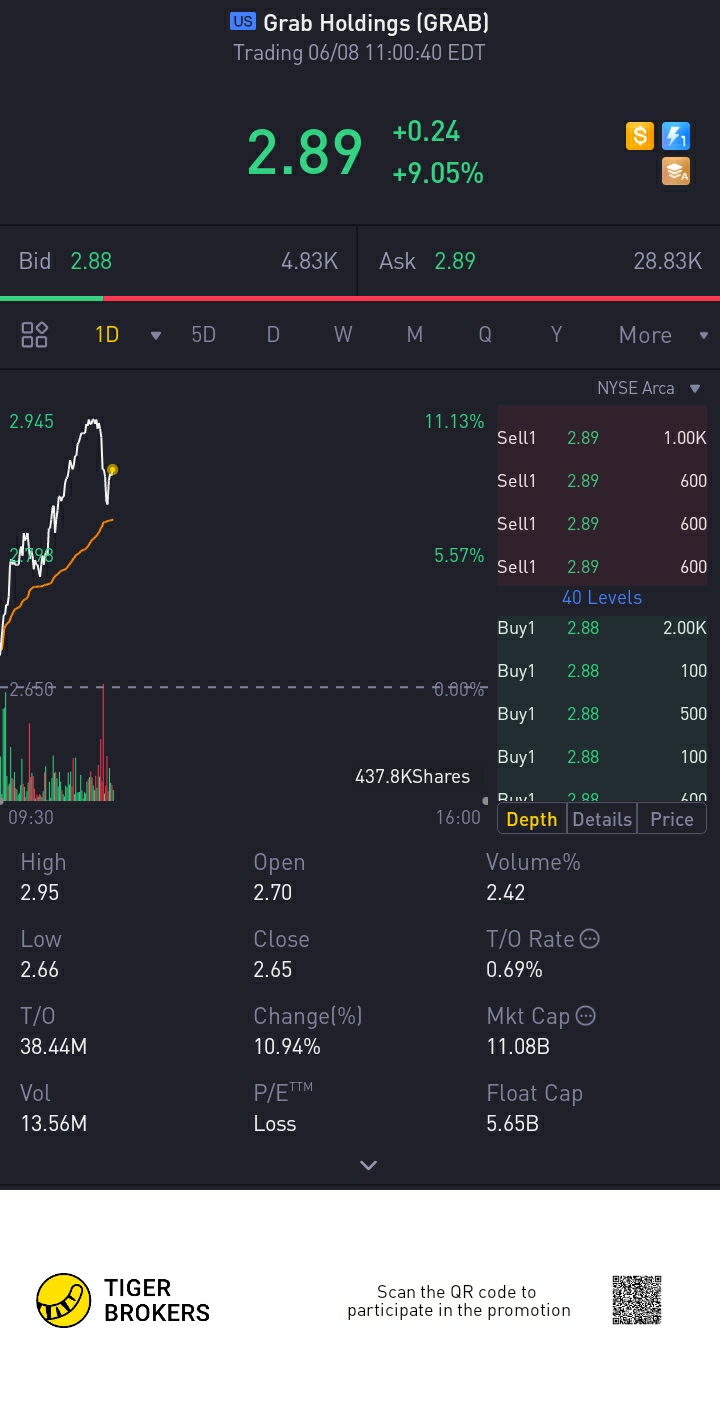Viewport: 720px width, 1411px height.
Task: Tap the Float Cap 5.65B value
Action: pyautogui.click(x=513, y=1123)
